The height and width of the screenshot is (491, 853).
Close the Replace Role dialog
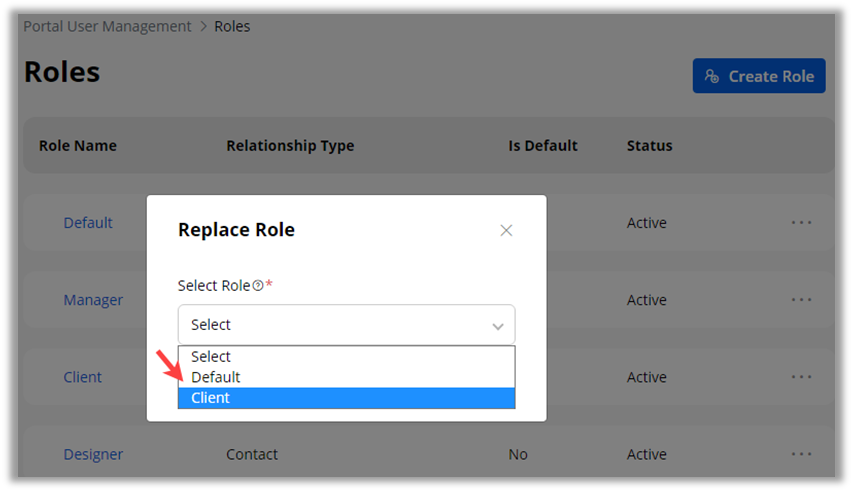(506, 230)
